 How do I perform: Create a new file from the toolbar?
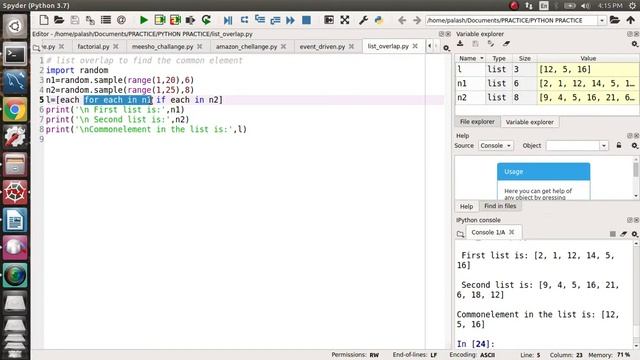(44, 20)
